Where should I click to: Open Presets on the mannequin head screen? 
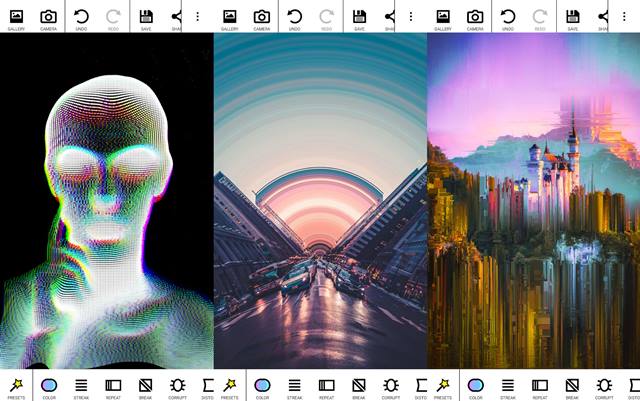(x=16, y=388)
